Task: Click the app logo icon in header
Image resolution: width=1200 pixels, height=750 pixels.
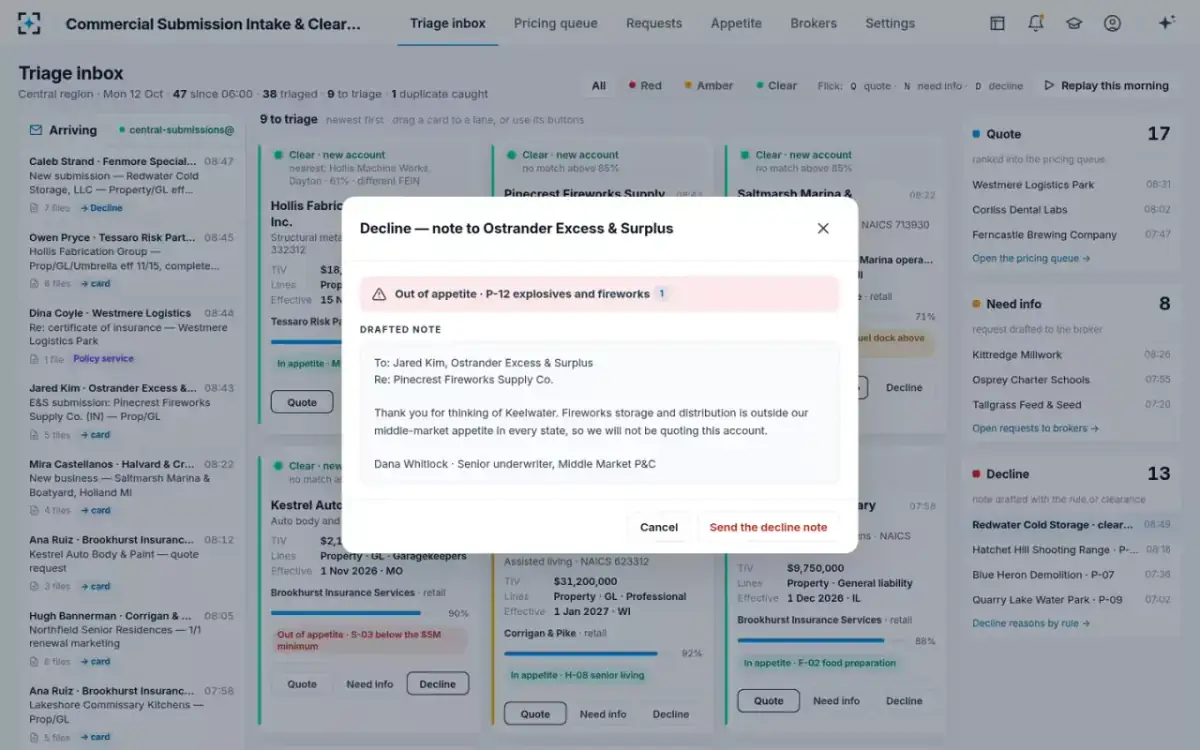Action: [29, 23]
